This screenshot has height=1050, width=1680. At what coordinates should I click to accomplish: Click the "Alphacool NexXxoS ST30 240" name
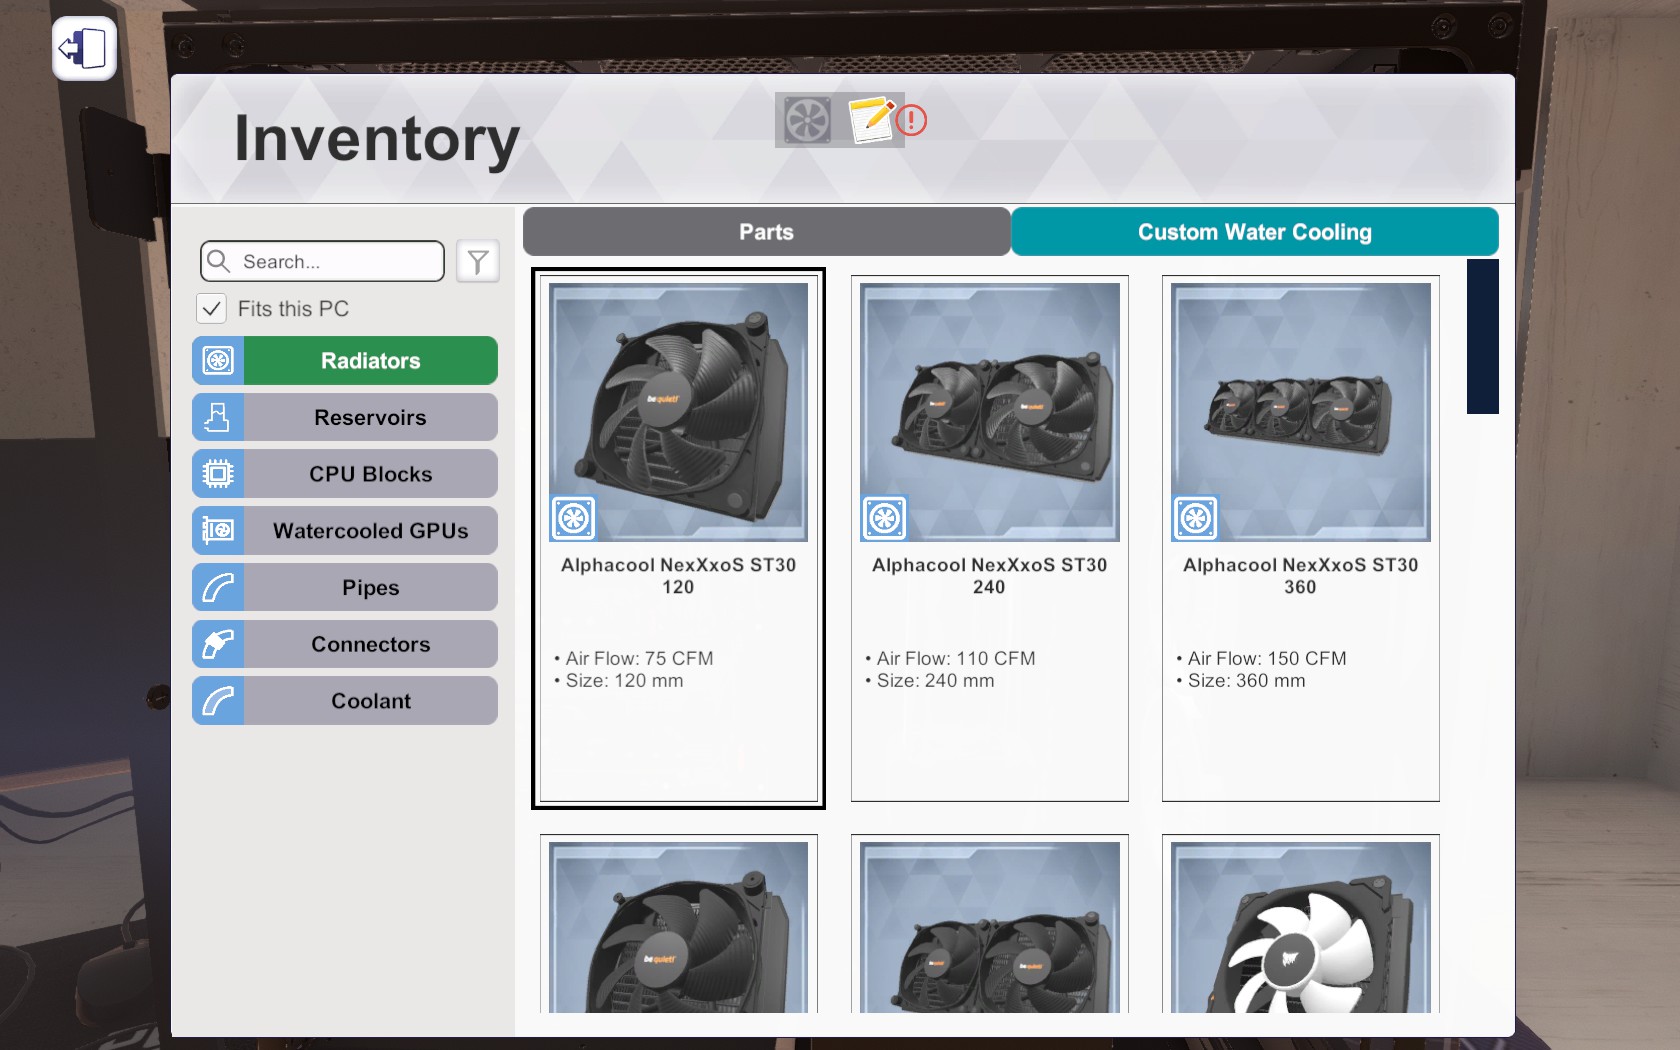coord(990,576)
